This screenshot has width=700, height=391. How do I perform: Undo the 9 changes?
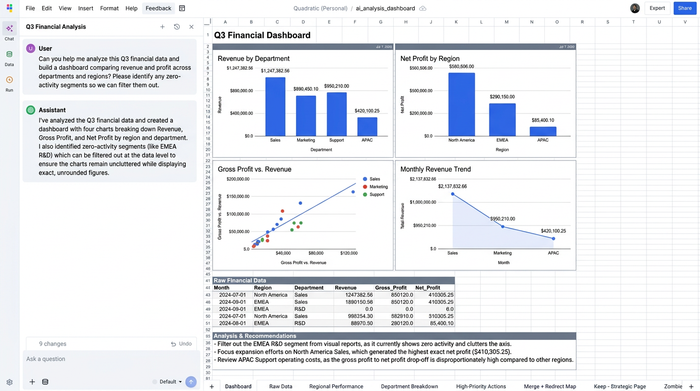(x=181, y=344)
